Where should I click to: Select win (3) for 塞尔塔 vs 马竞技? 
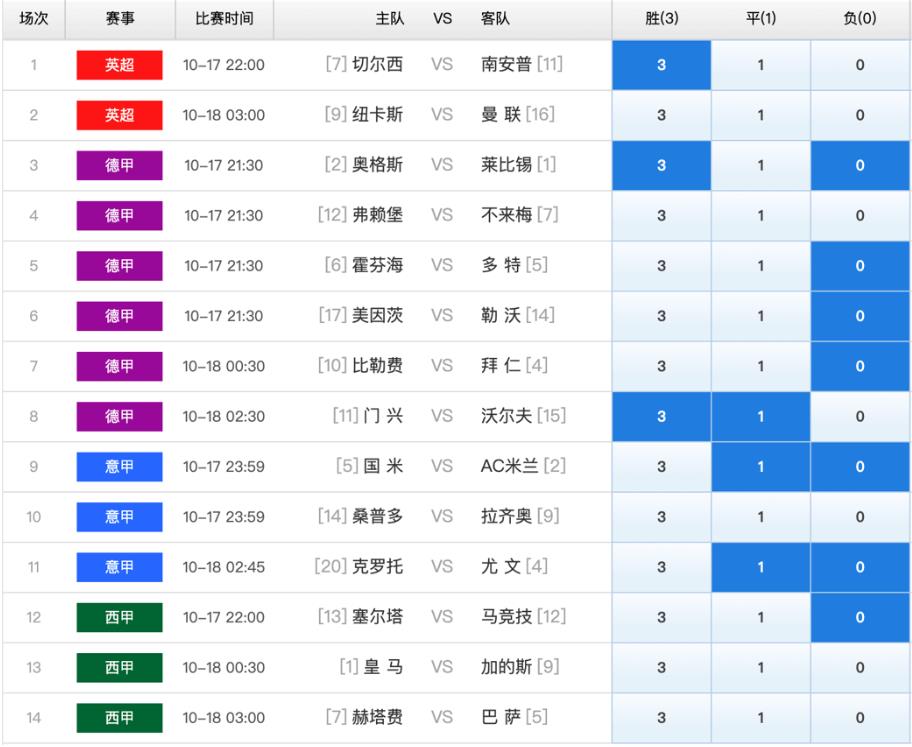pos(661,617)
